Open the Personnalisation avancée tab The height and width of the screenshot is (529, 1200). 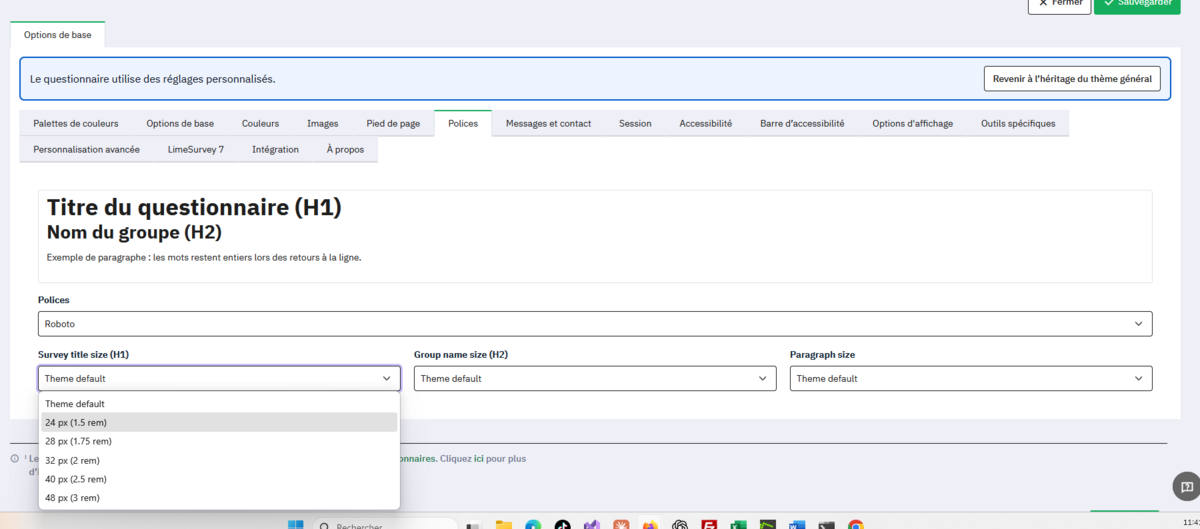86,149
